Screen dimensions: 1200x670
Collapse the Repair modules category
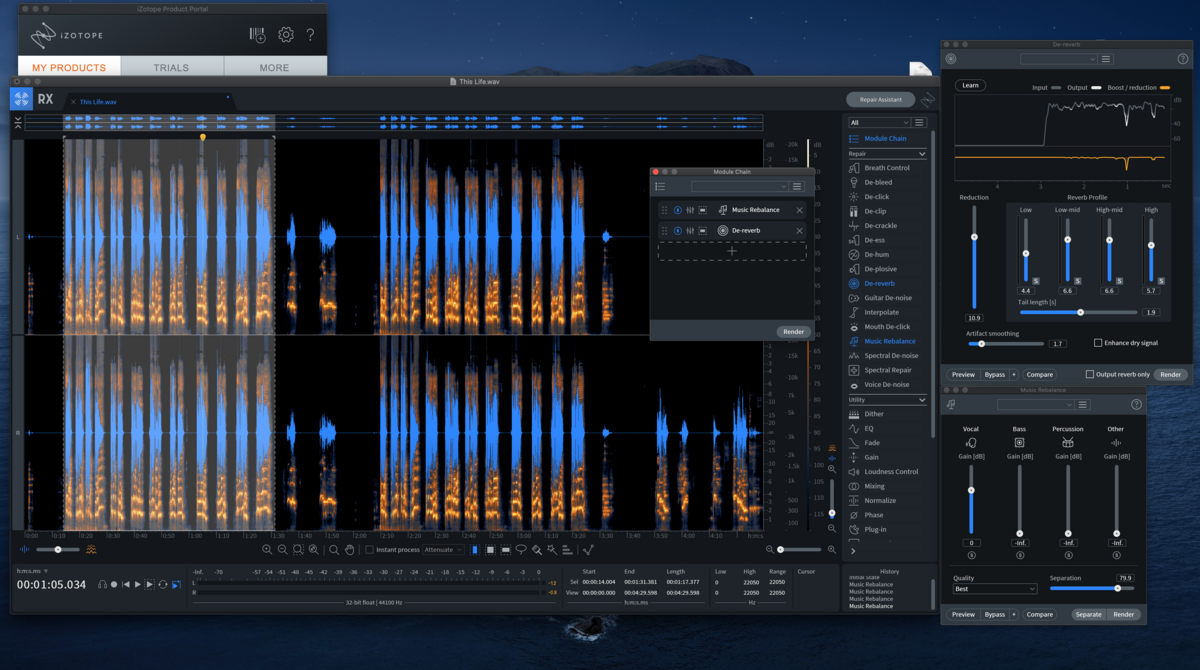(x=922, y=154)
